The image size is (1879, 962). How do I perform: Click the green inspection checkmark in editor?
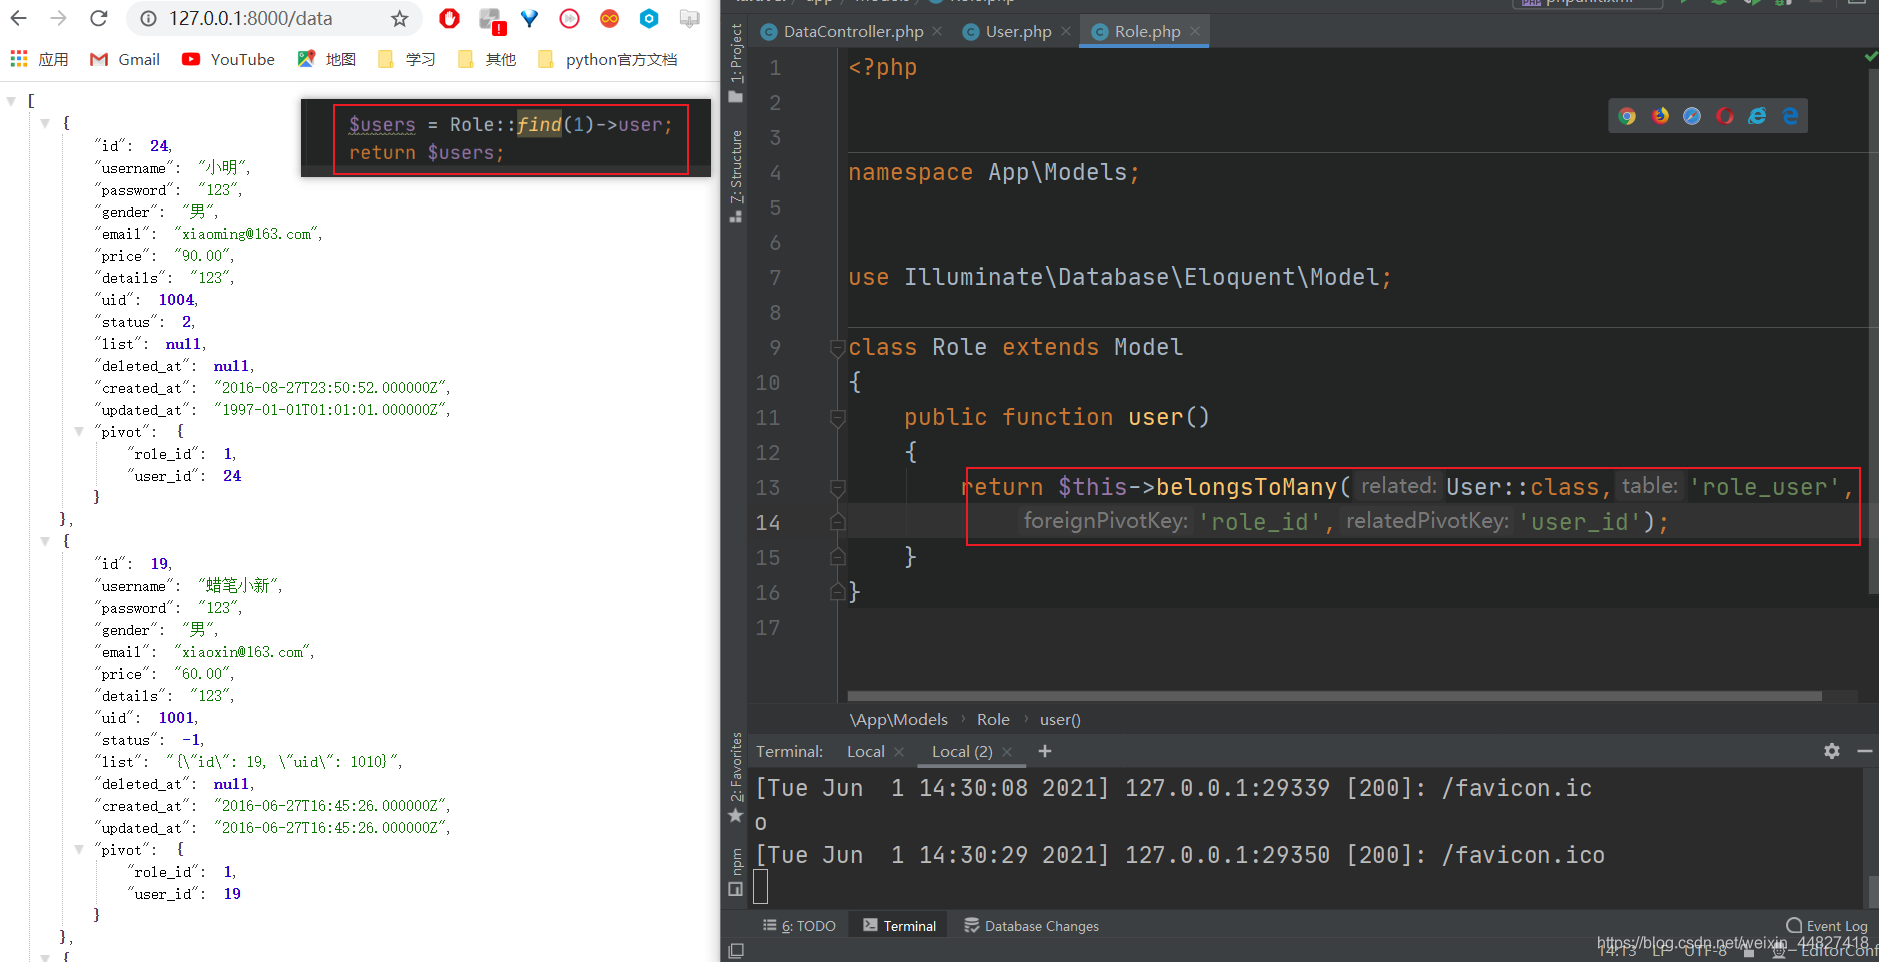pos(1870,57)
